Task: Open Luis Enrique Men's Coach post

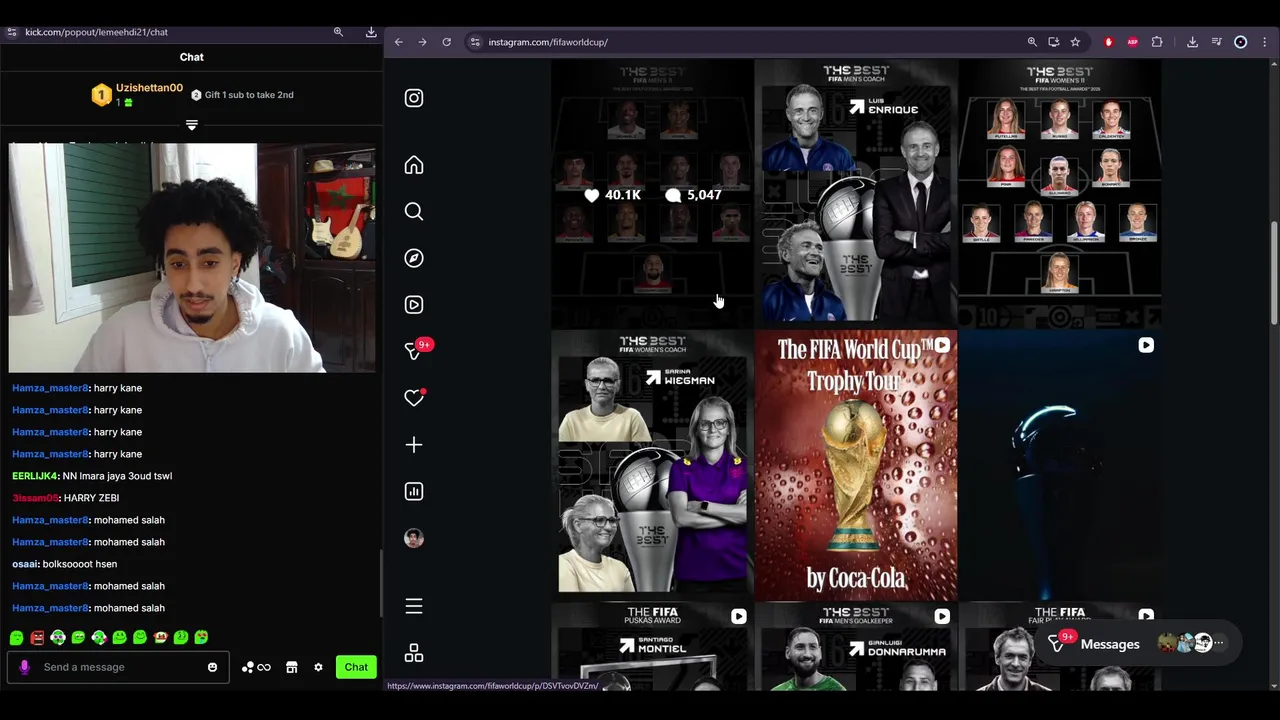Action: (x=856, y=193)
